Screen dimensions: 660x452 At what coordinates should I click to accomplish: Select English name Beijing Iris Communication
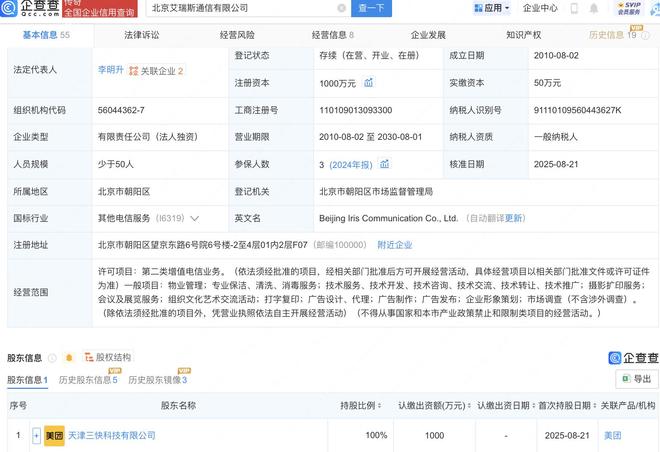(388, 218)
